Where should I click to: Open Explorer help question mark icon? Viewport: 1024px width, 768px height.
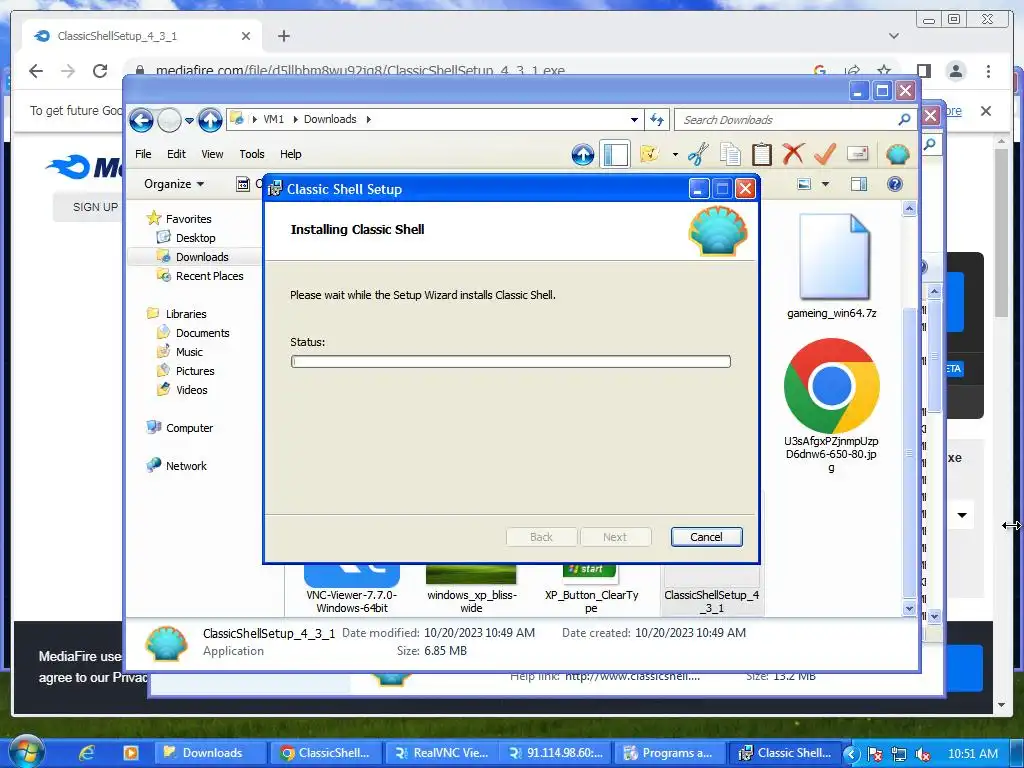pos(895,184)
